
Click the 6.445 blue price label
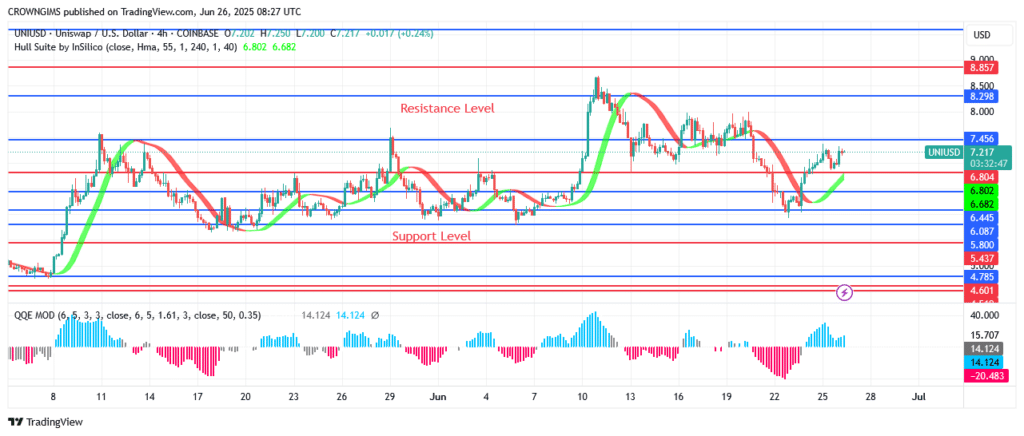(x=982, y=217)
